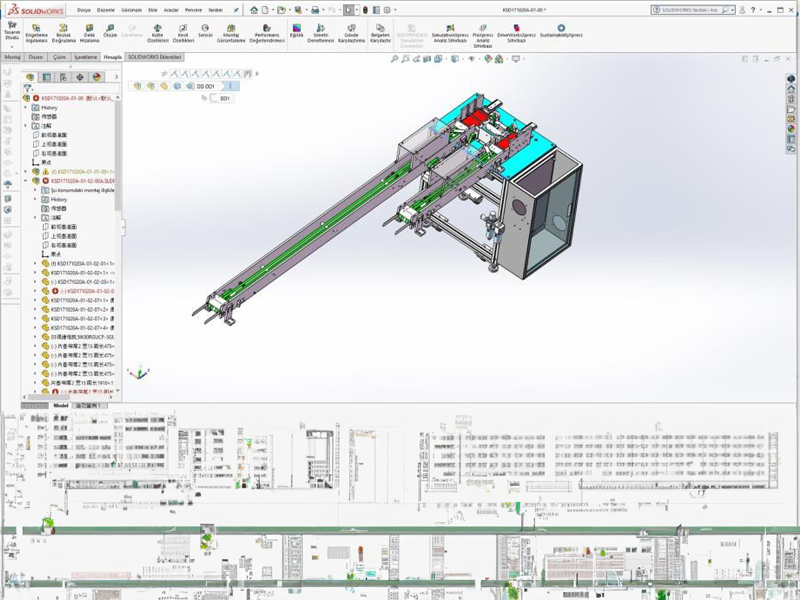Image resolution: width=800 pixels, height=600 pixels.
Task: Select the Model tab at bottom
Action: point(61,406)
